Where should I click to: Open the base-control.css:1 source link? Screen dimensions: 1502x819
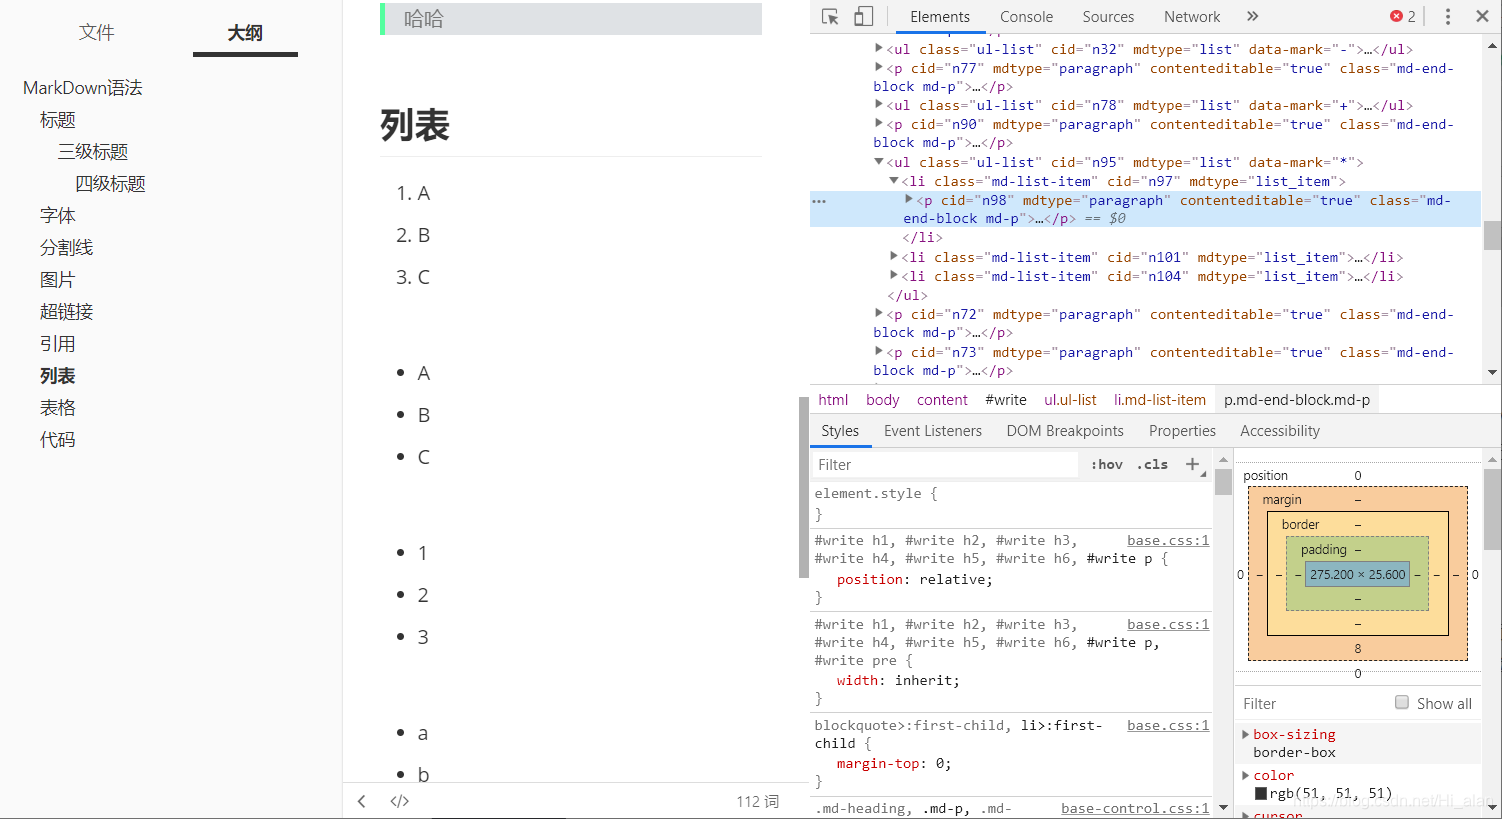pyautogui.click(x=1135, y=808)
